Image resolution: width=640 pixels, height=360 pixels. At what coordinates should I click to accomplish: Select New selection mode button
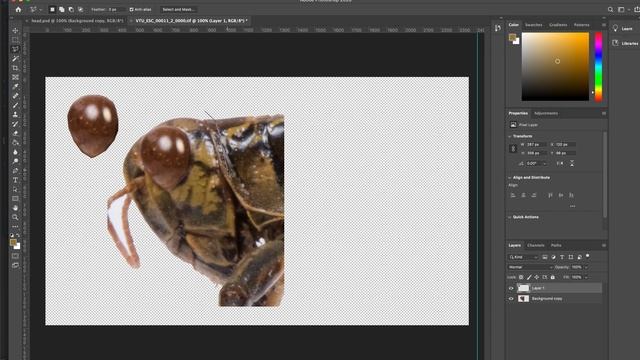point(52,9)
